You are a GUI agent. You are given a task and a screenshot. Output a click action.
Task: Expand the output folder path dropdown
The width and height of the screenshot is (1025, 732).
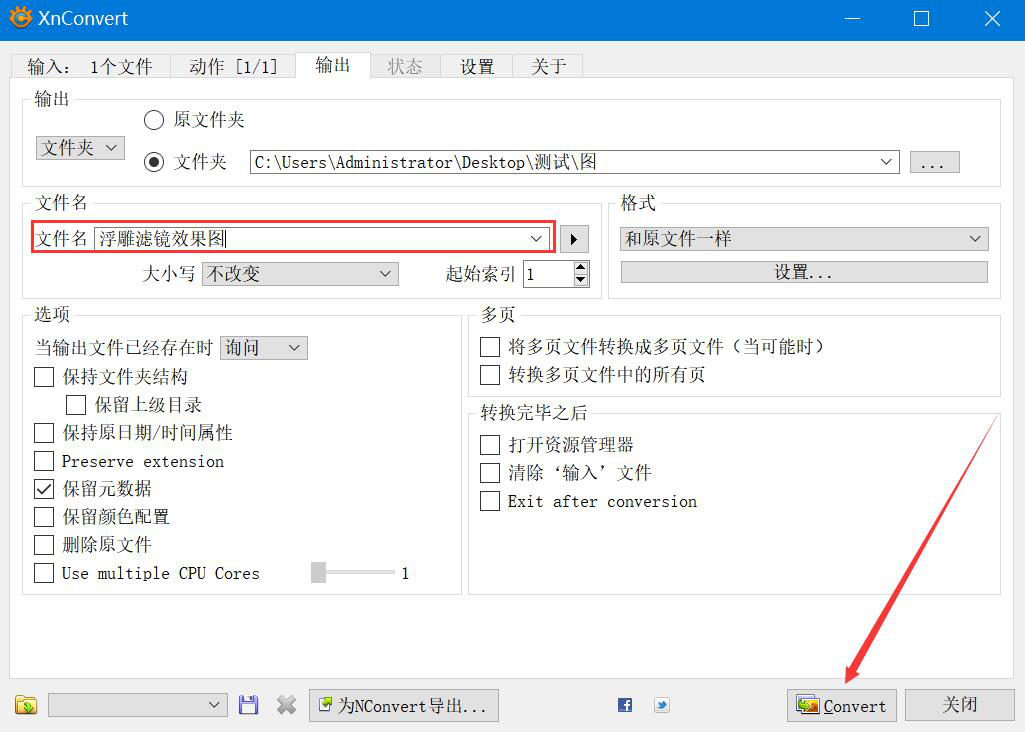886,162
